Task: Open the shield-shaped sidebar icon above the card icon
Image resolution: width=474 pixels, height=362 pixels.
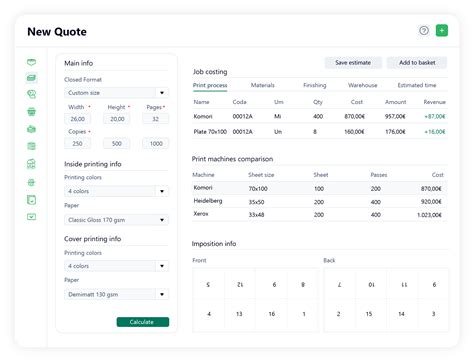Action: coord(31,62)
